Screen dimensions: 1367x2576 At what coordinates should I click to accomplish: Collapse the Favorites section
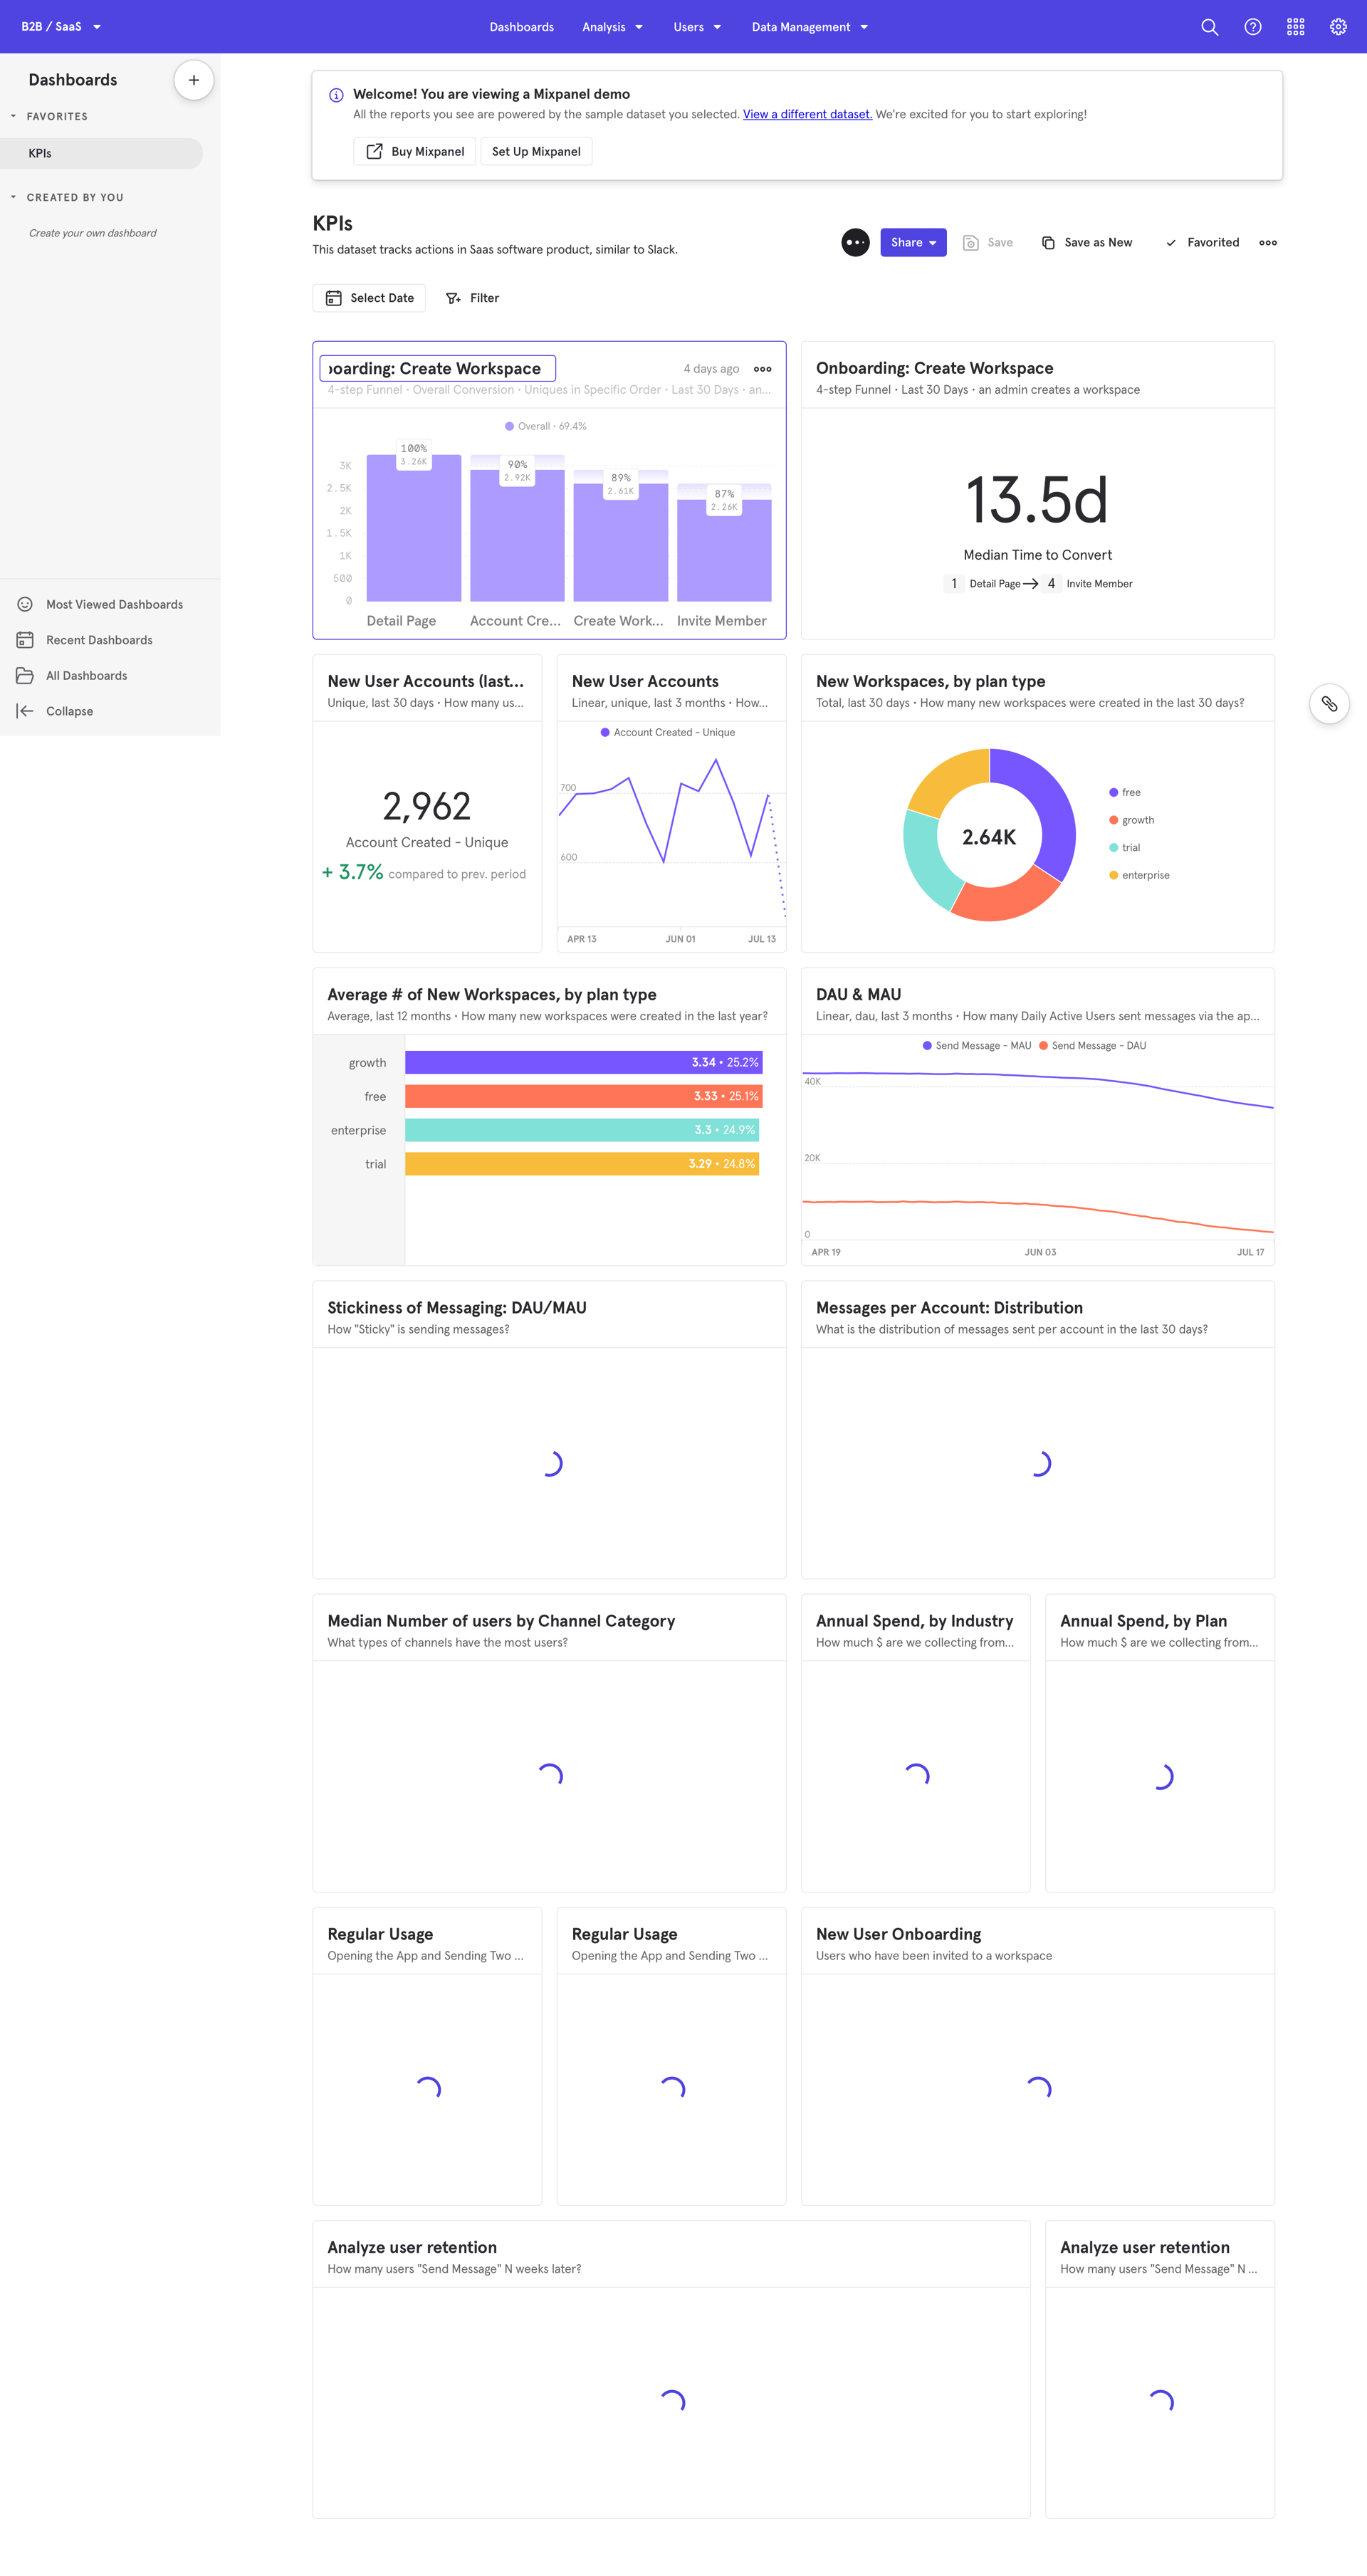(13, 116)
